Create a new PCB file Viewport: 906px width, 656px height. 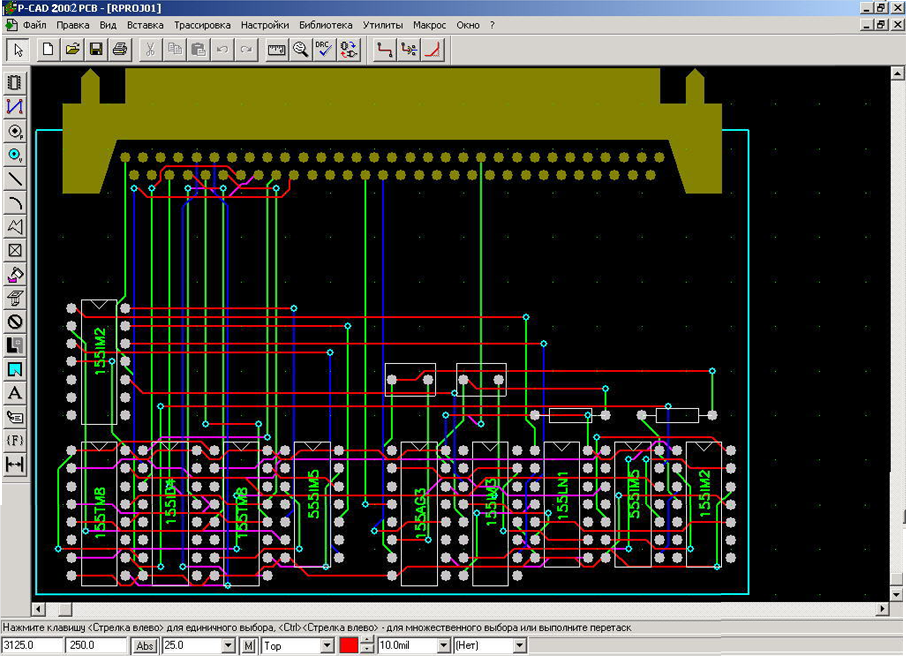48,50
